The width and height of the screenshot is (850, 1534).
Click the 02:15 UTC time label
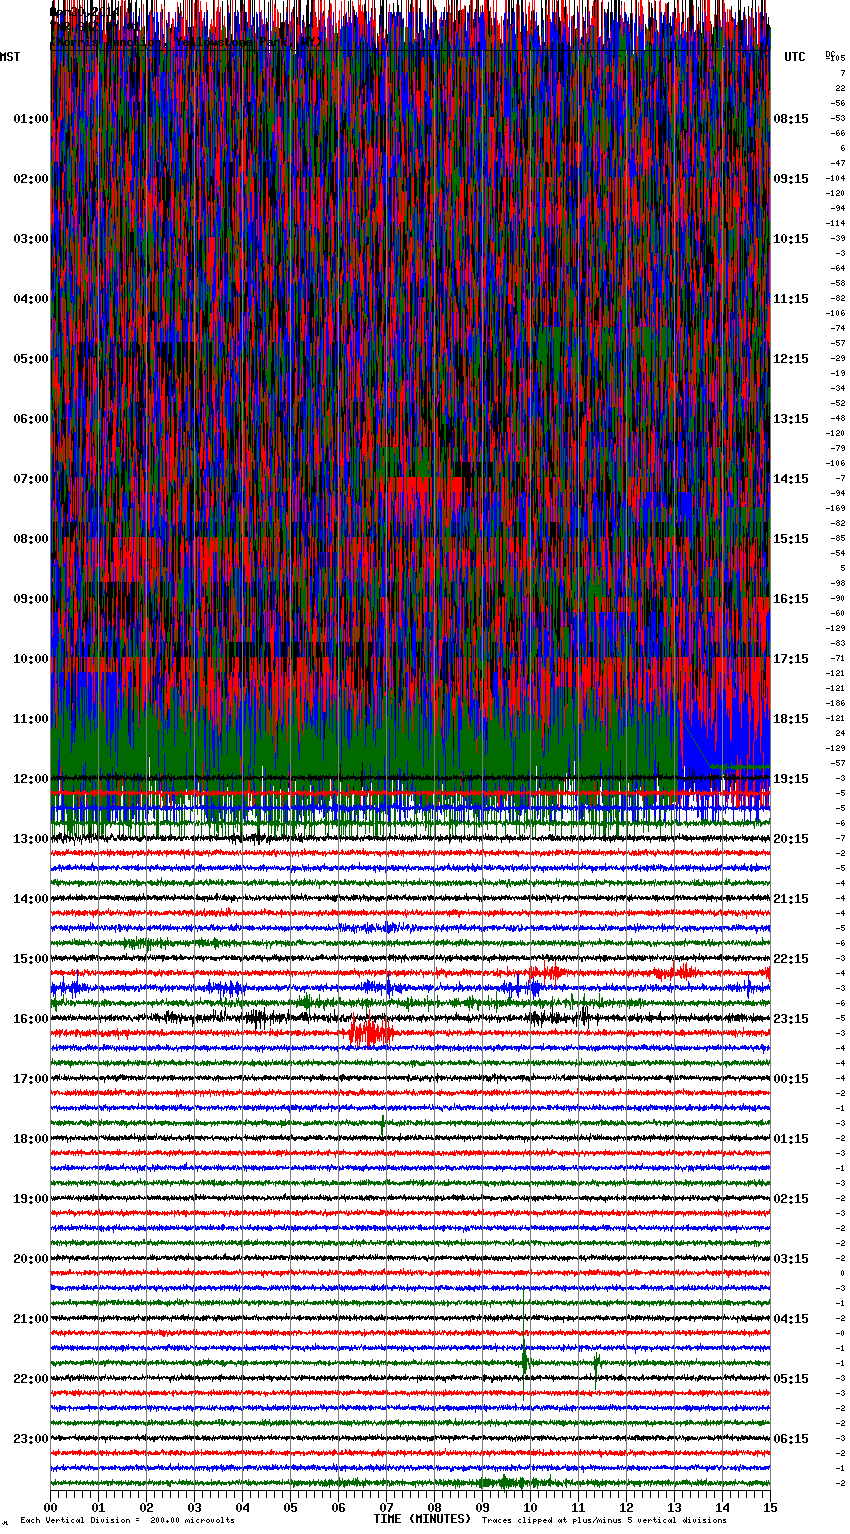point(791,1199)
